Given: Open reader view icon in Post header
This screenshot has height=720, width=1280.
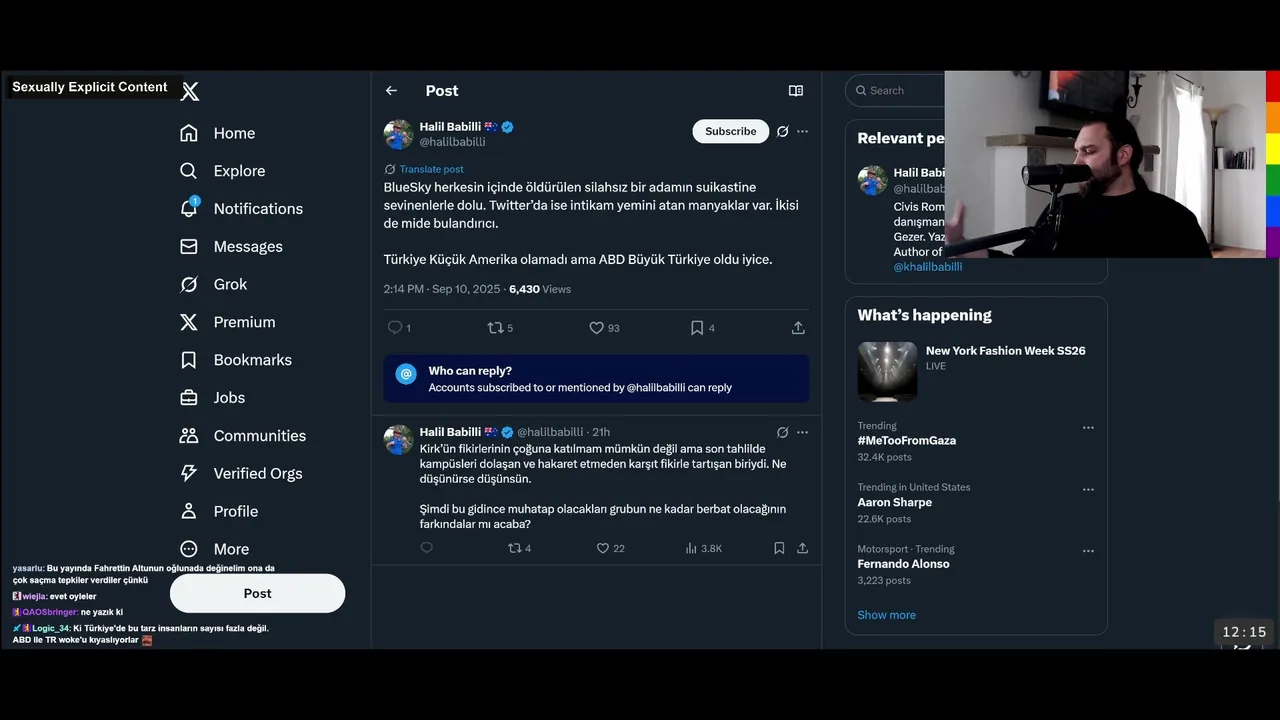Looking at the screenshot, I should pyautogui.click(x=796, y=91).
